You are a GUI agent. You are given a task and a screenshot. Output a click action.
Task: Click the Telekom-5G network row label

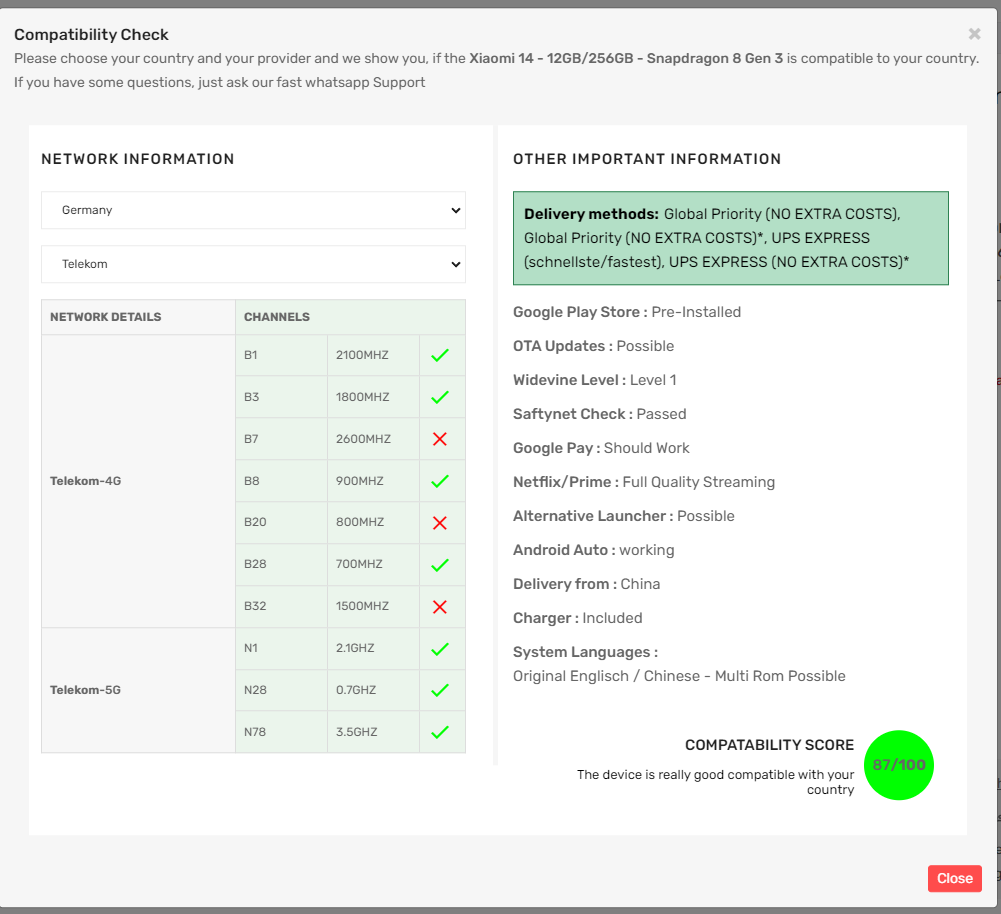[x=86, y=690]
